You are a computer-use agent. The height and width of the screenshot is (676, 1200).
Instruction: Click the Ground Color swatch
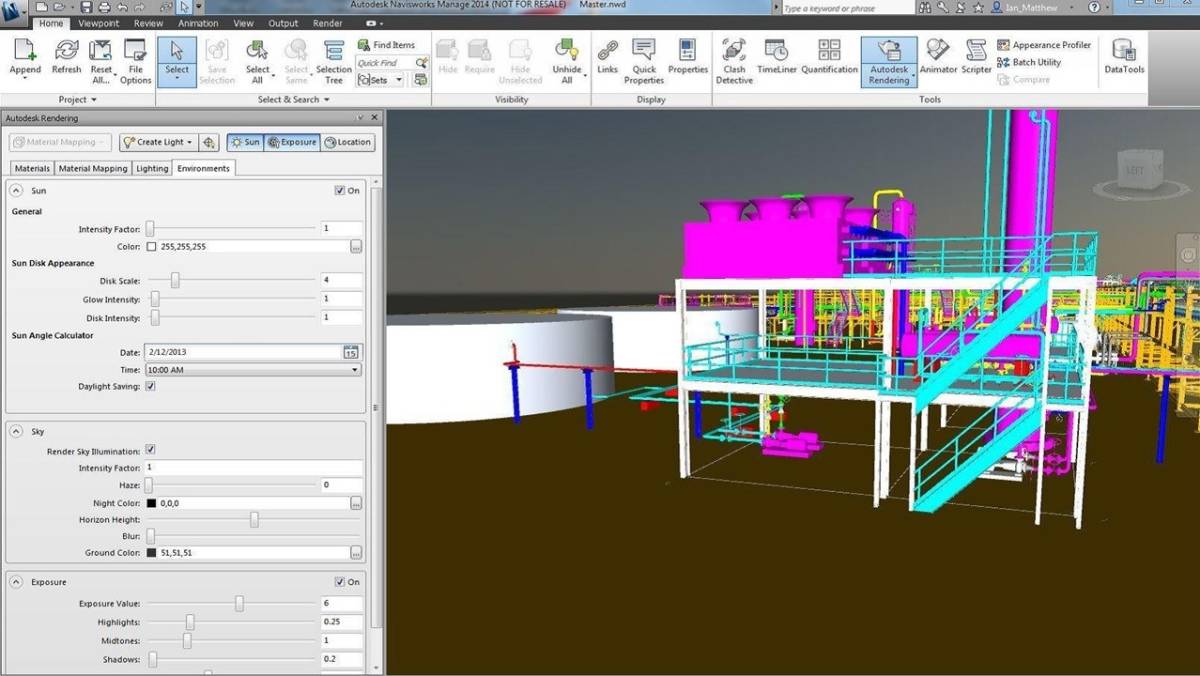pyautogui.click(x=152, y=553)
